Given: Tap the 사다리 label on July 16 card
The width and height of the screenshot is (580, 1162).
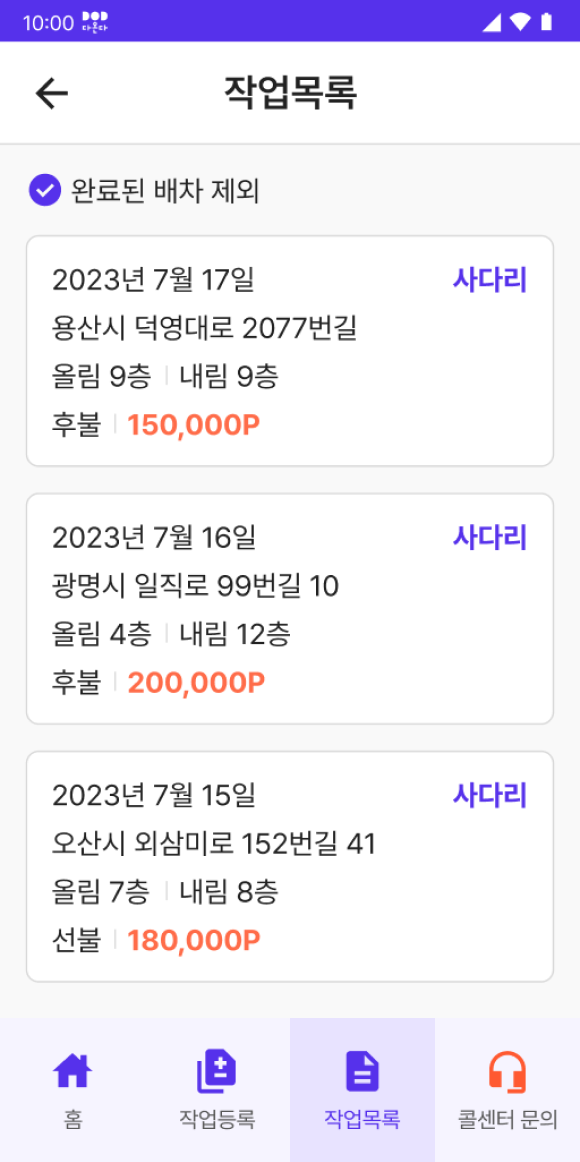Looking at the screenshot, I should (490, 537).
